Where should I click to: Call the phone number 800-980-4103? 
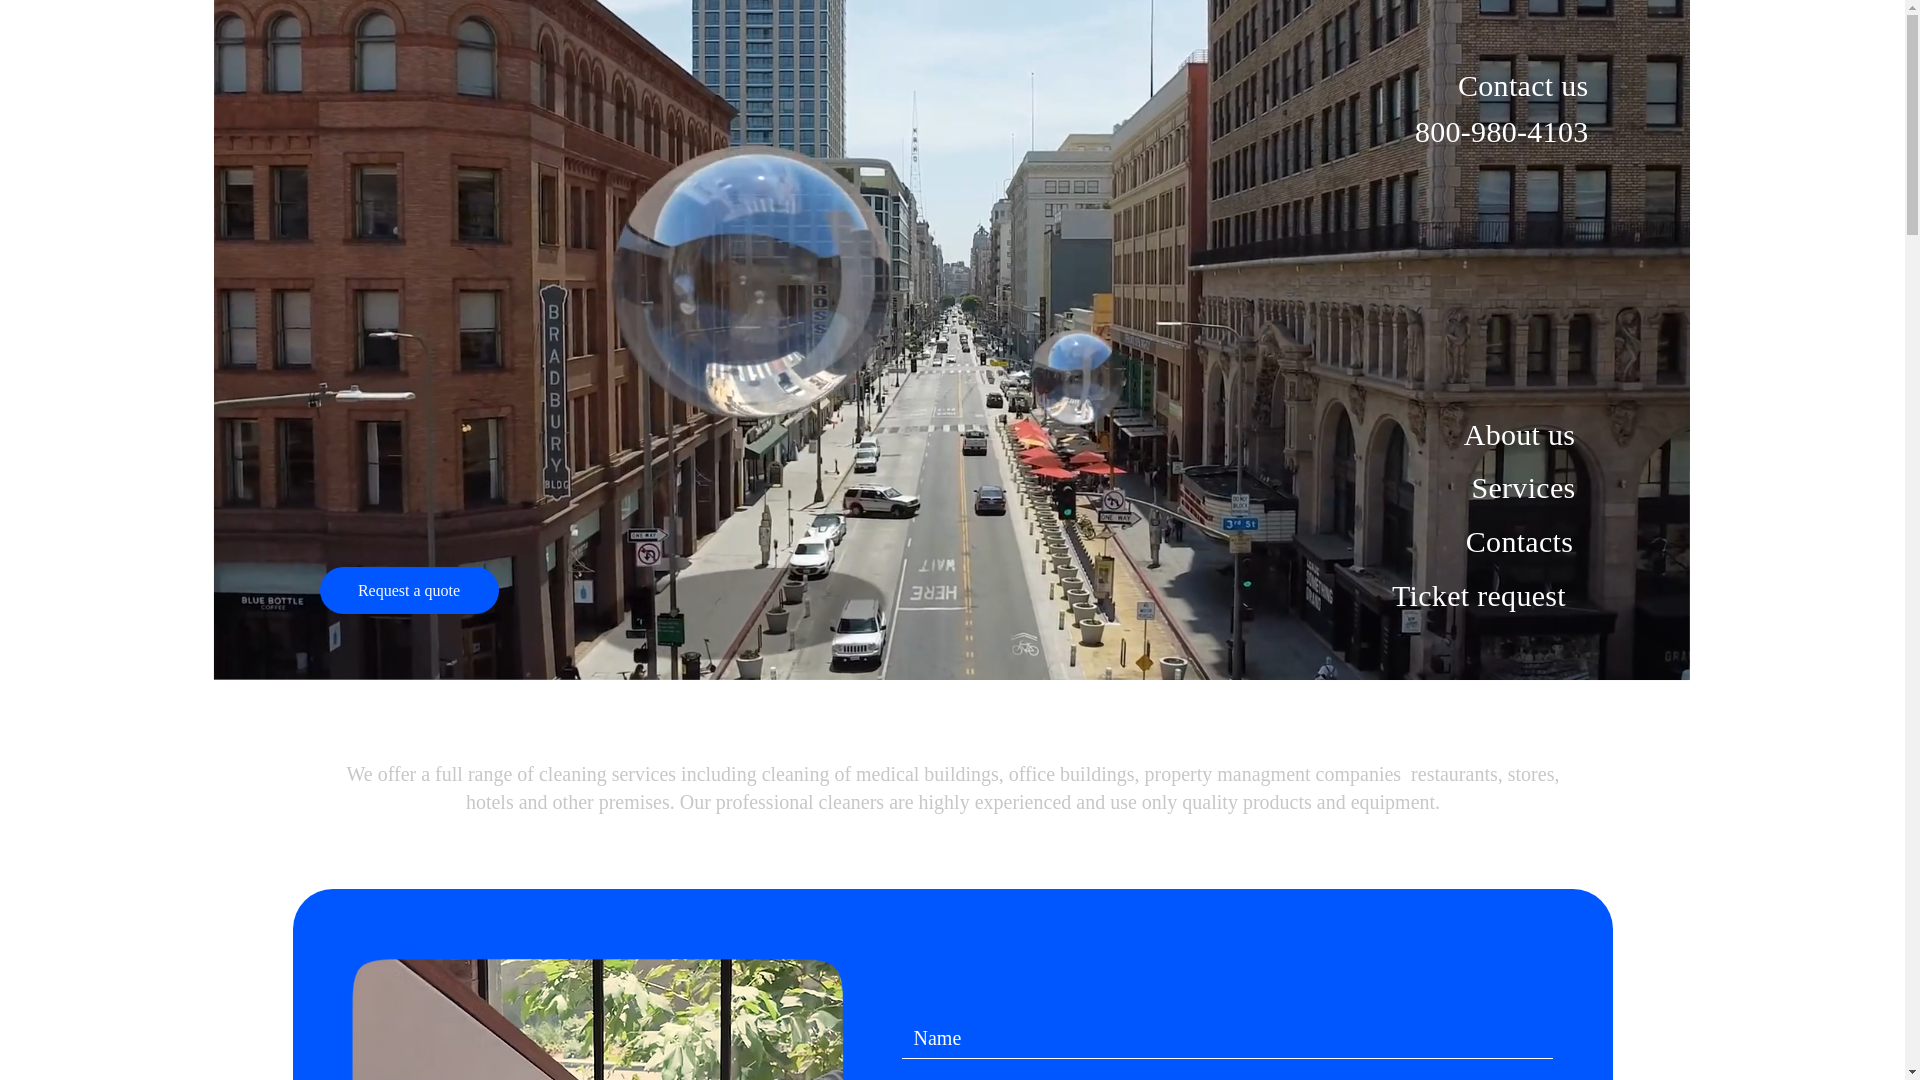(1501, 132)
